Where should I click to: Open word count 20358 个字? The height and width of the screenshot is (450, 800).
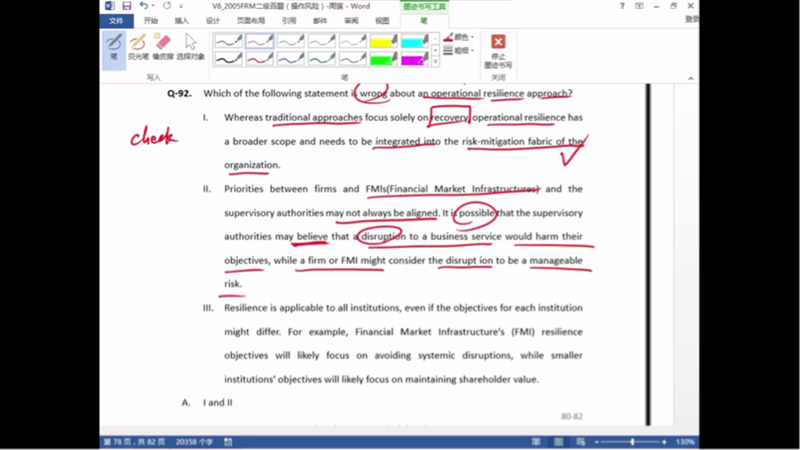(x=194, y=442)
